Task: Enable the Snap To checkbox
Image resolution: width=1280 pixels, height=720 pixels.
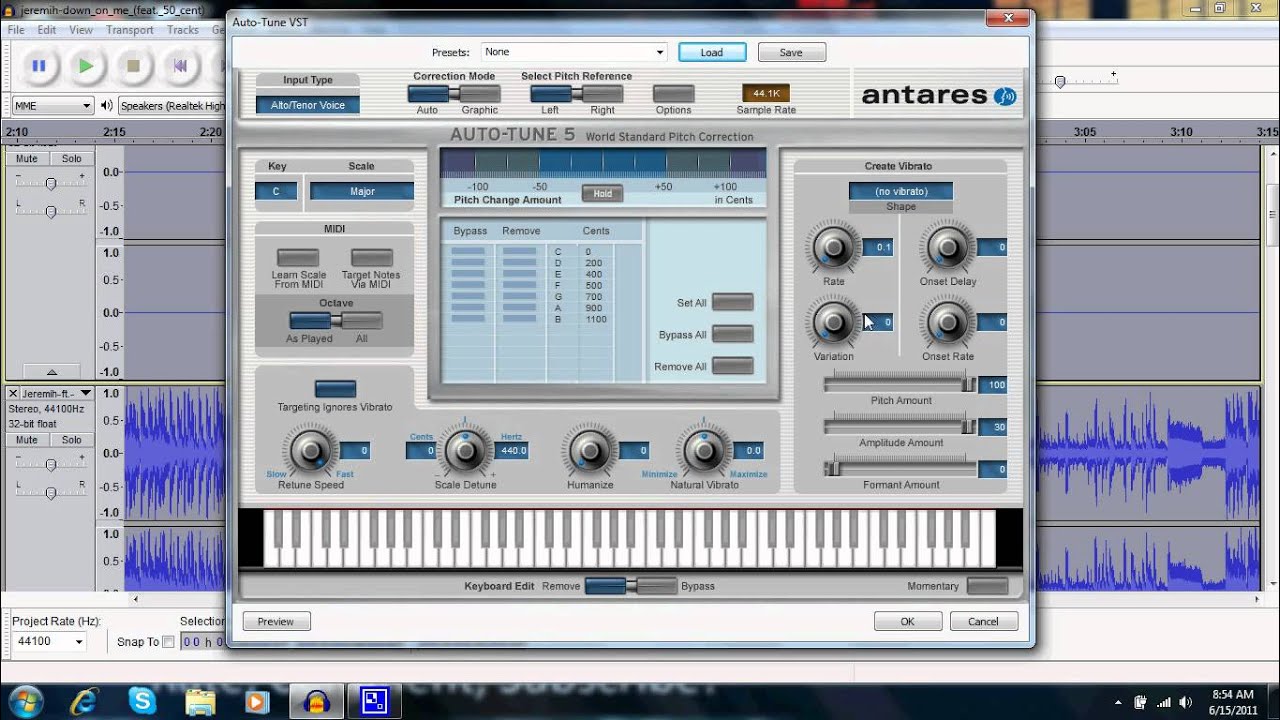Action: click(168, 642)
